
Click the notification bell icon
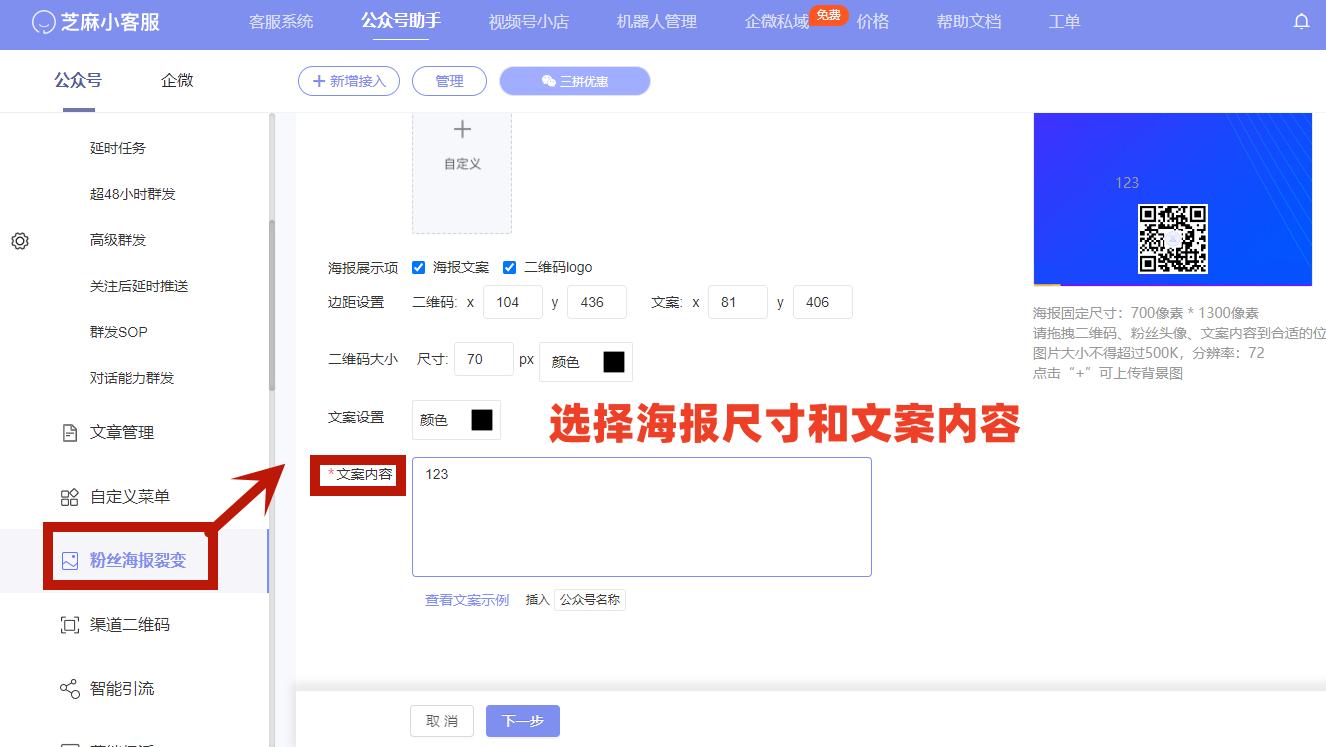point(1302,20)
